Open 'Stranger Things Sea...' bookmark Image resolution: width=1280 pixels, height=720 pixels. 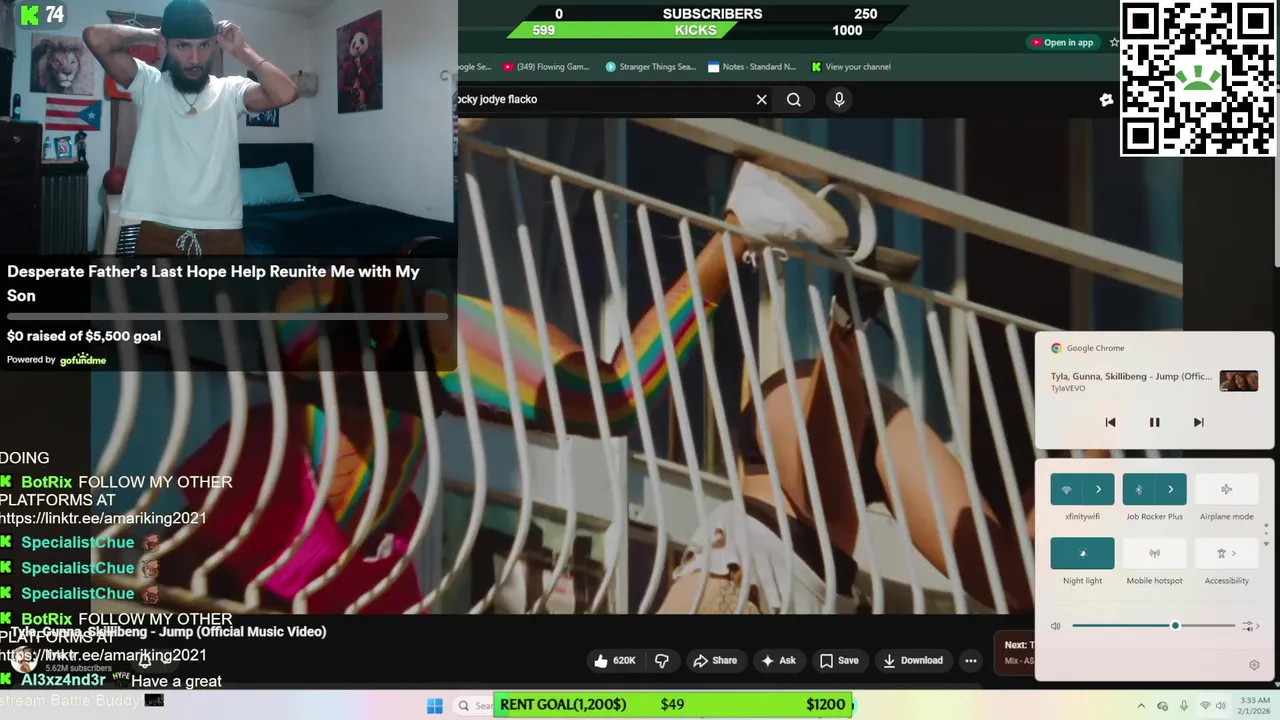[650, 67]
